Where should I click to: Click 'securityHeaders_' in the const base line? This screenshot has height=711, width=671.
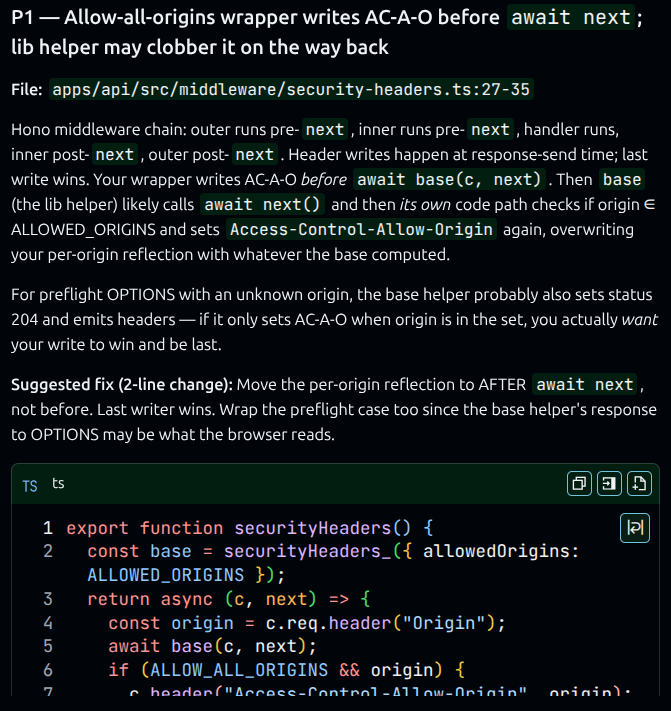tap(307, 551)
